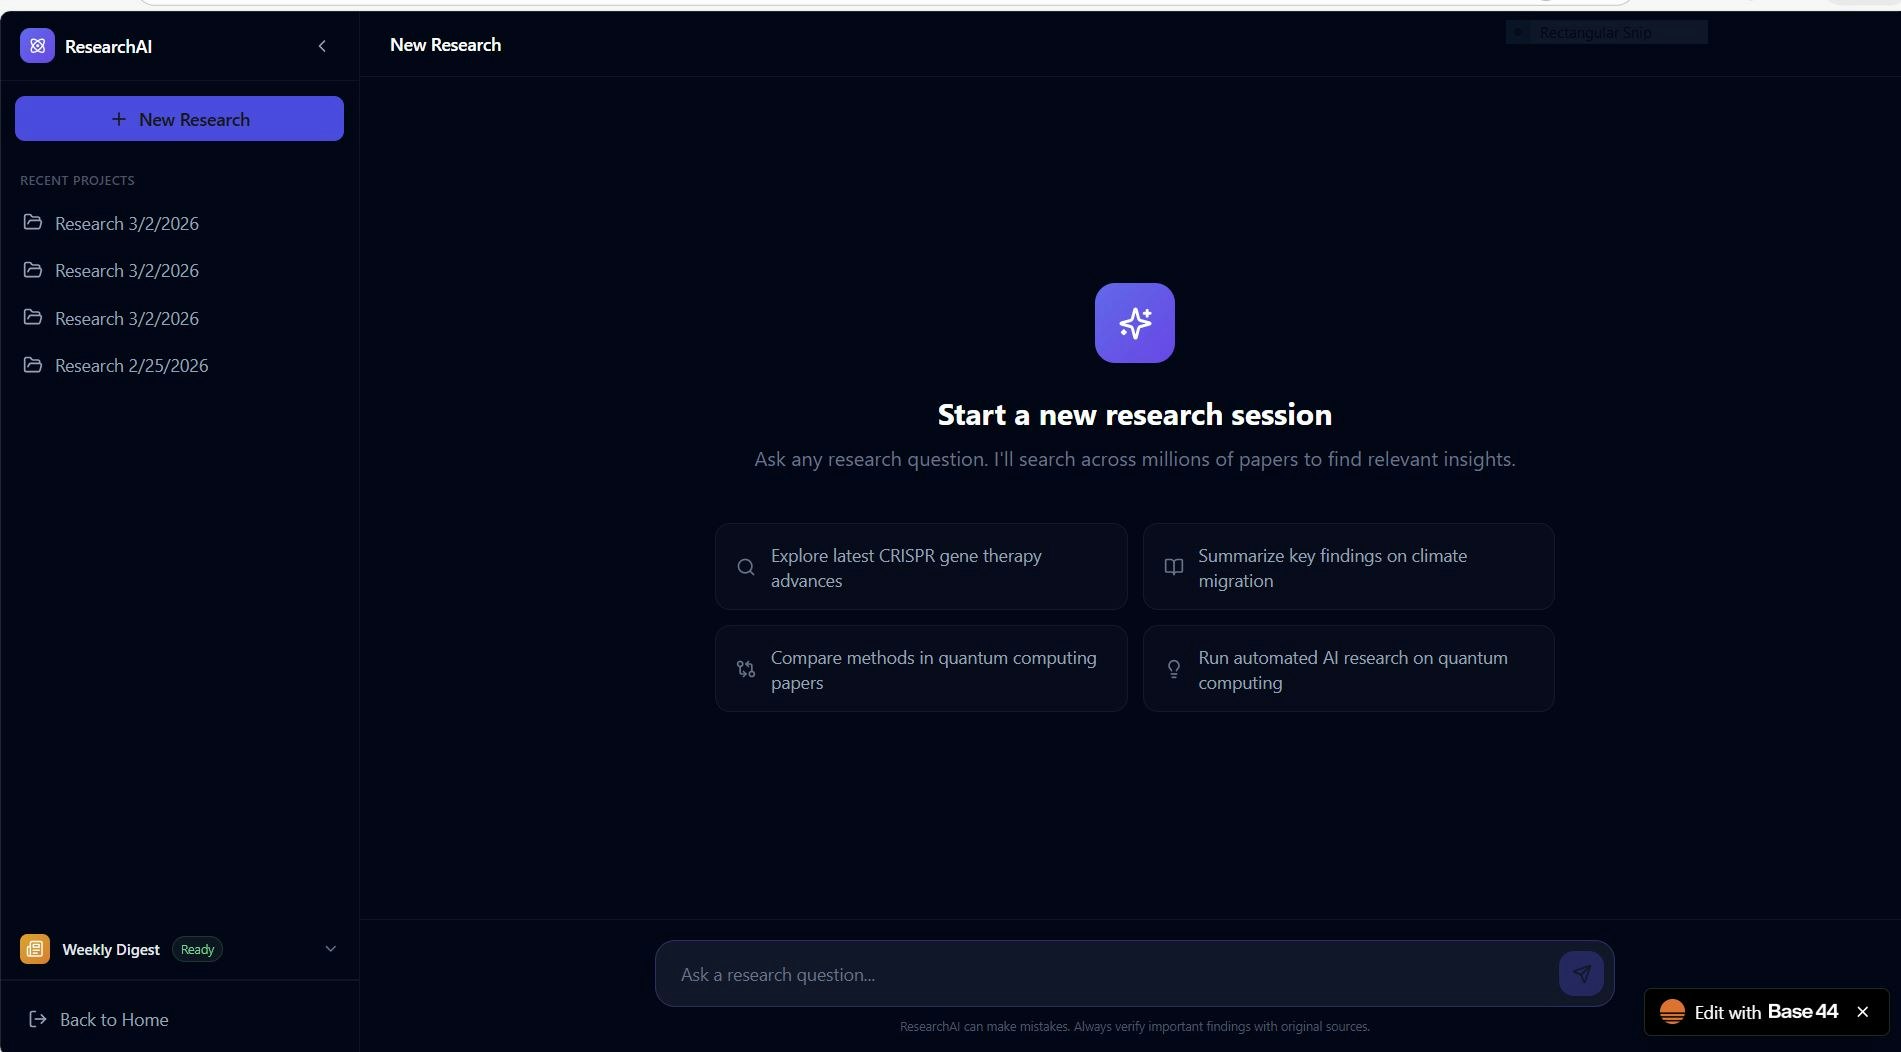This screenshot has height=1052, width=1901.
Task: Click the sparkle icon above the heading
Action: tap(1134, 323)
